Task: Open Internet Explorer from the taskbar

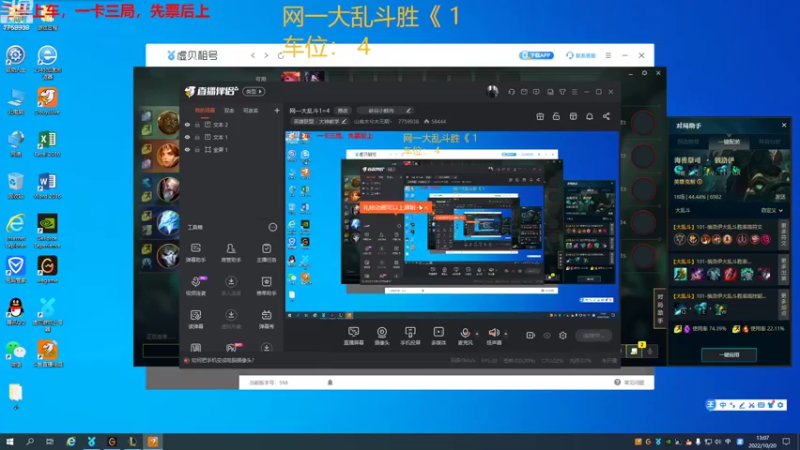Action: pos(71,441)
